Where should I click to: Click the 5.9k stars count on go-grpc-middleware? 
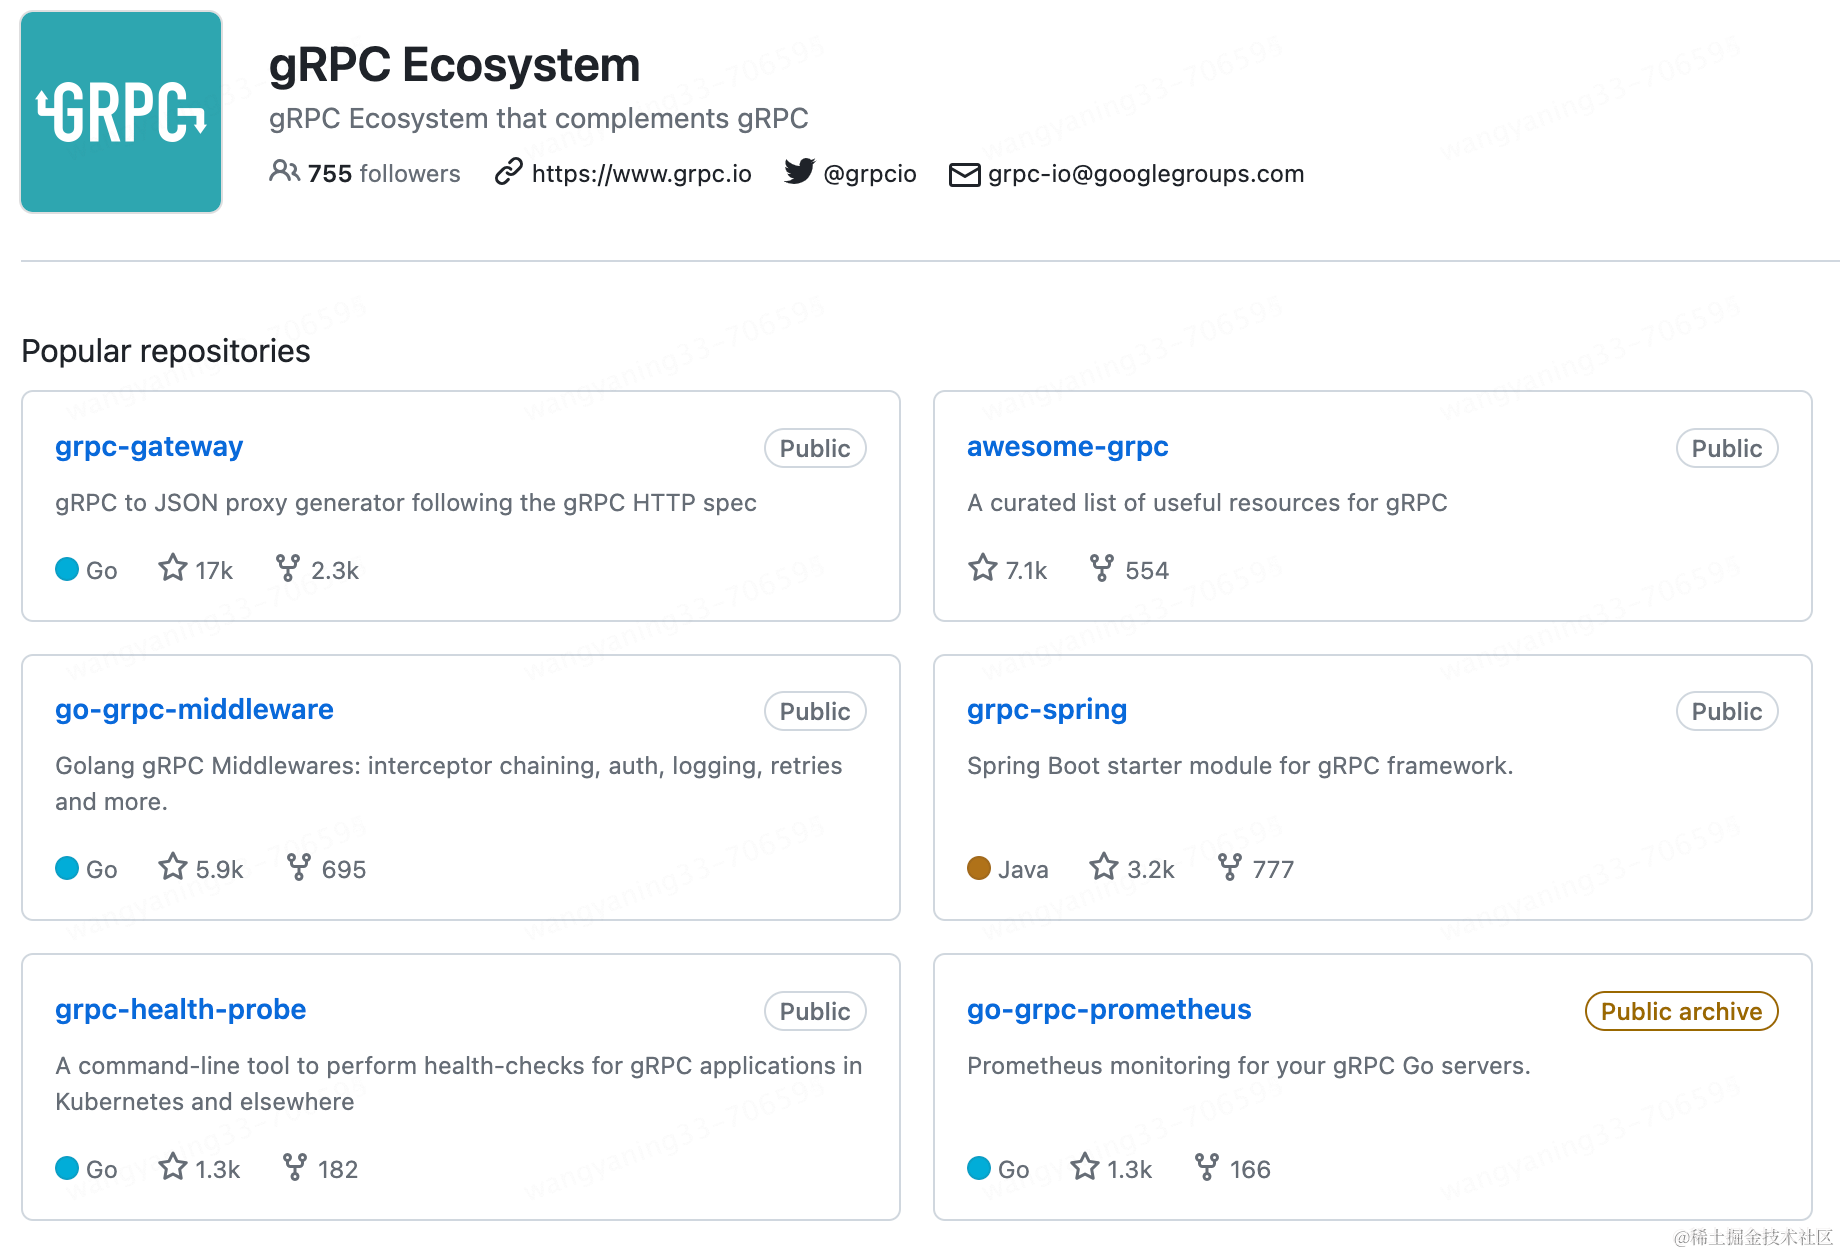click(x=220, y=870)
